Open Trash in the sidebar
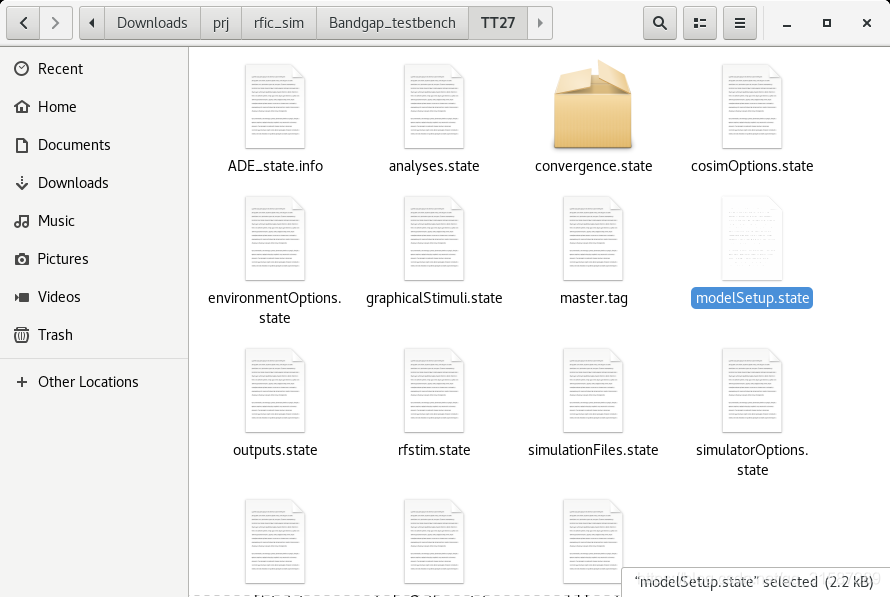The width and height of the screenshot is (890, 597). coord(94,335)
